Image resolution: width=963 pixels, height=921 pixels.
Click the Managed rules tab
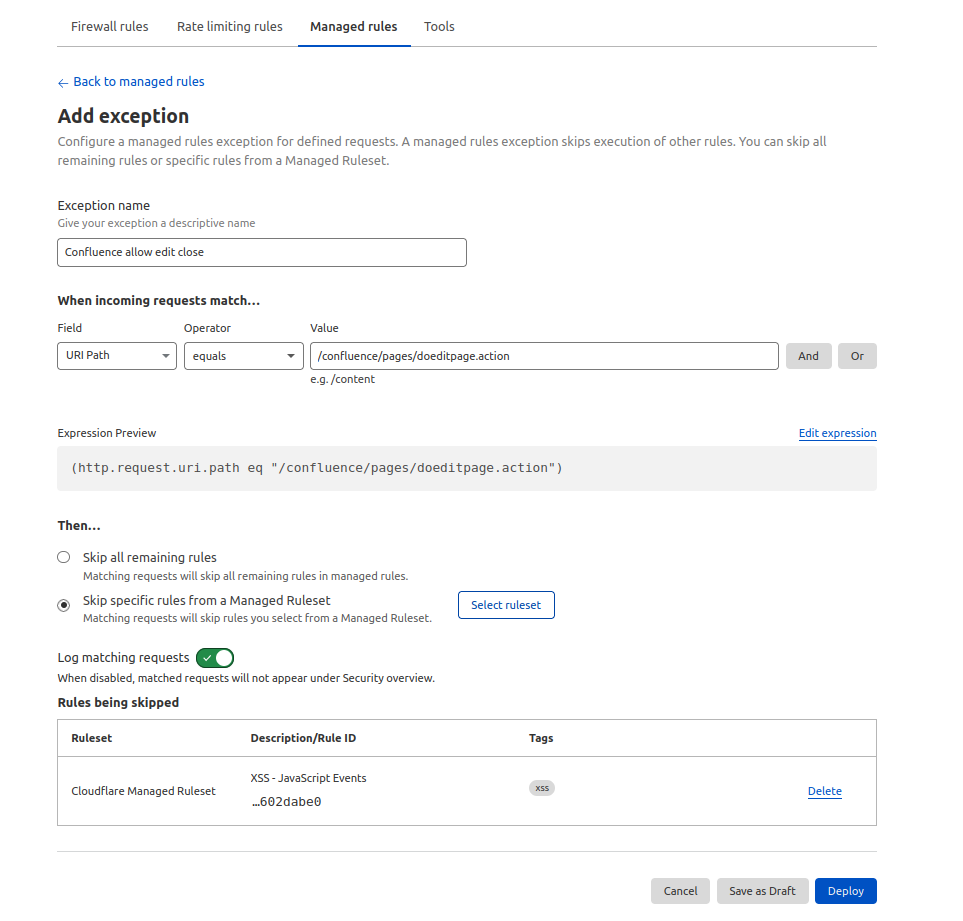click(354, 26)
